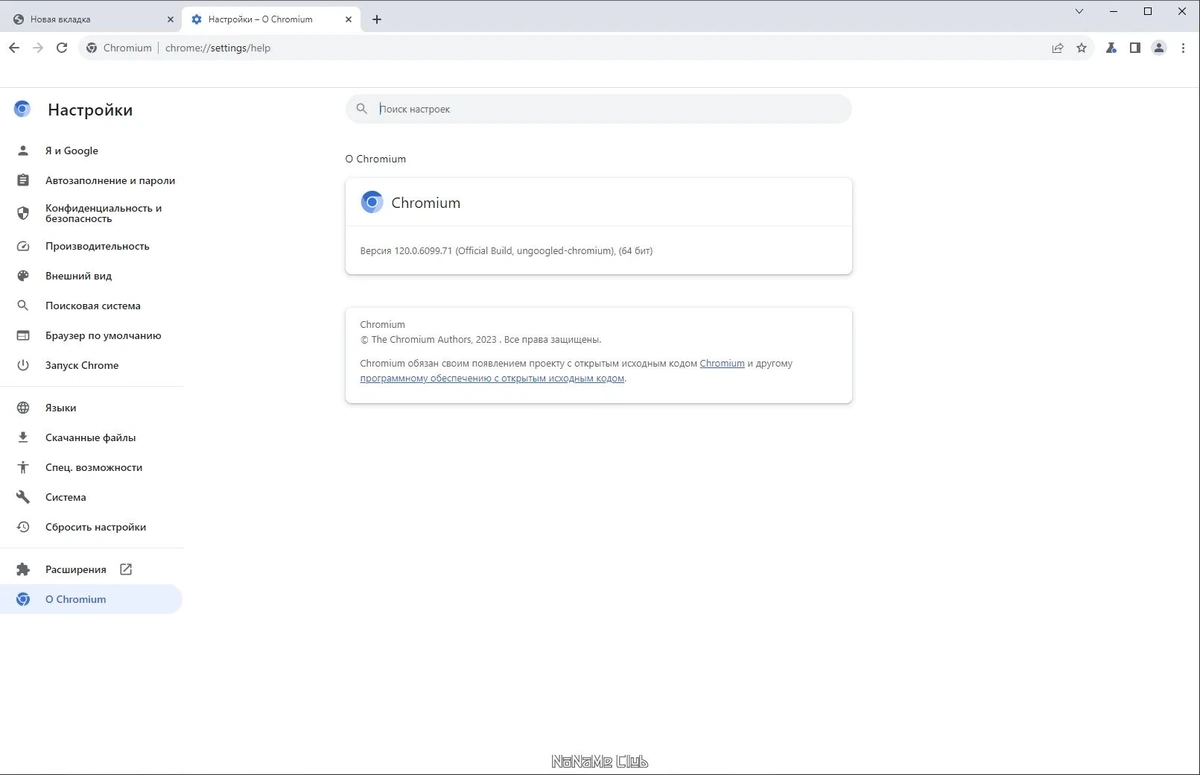Click the address bar URL chrome://settings/help
Viewport: 1200px width, 775px height.
click(218, 48)
